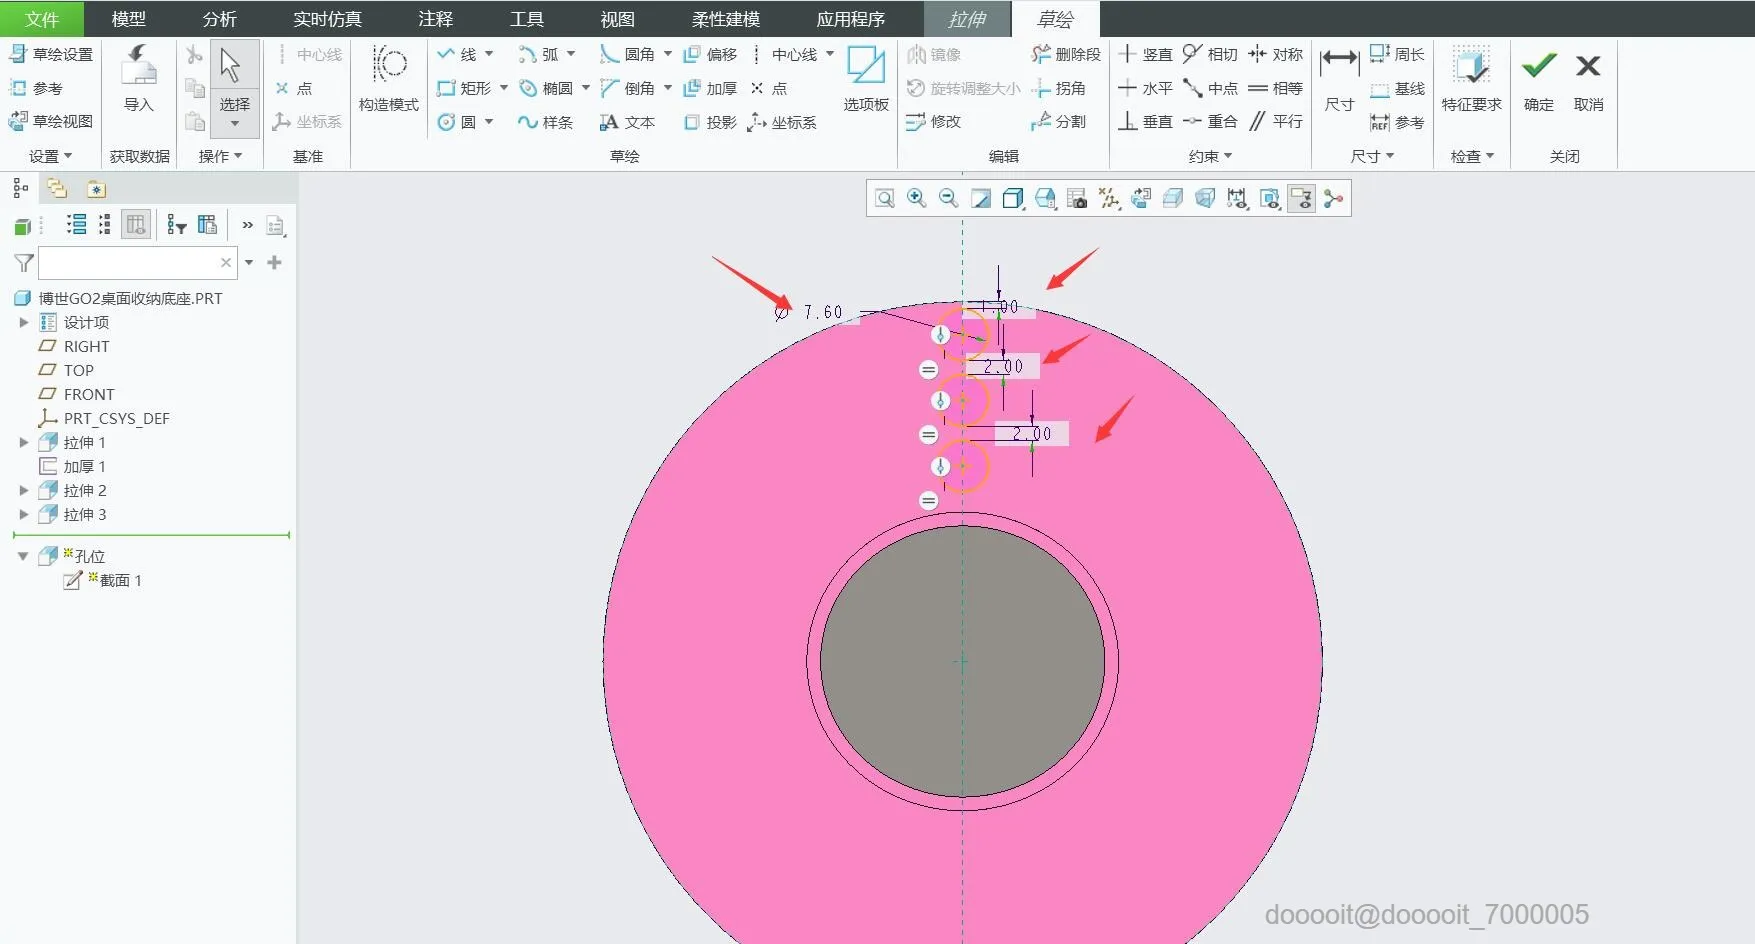Click the 删除段 trim button
Viewport: 1755px width, 944px height.
1066,54
